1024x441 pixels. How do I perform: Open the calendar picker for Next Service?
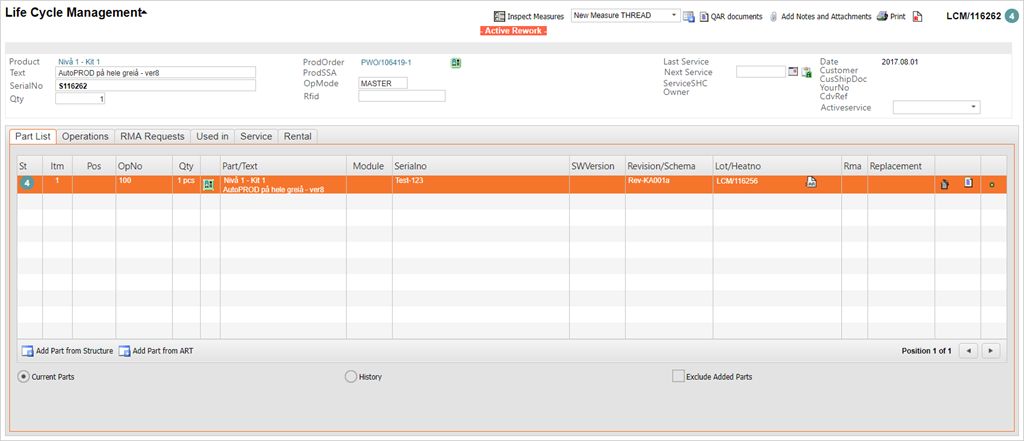tap(793, 72)
